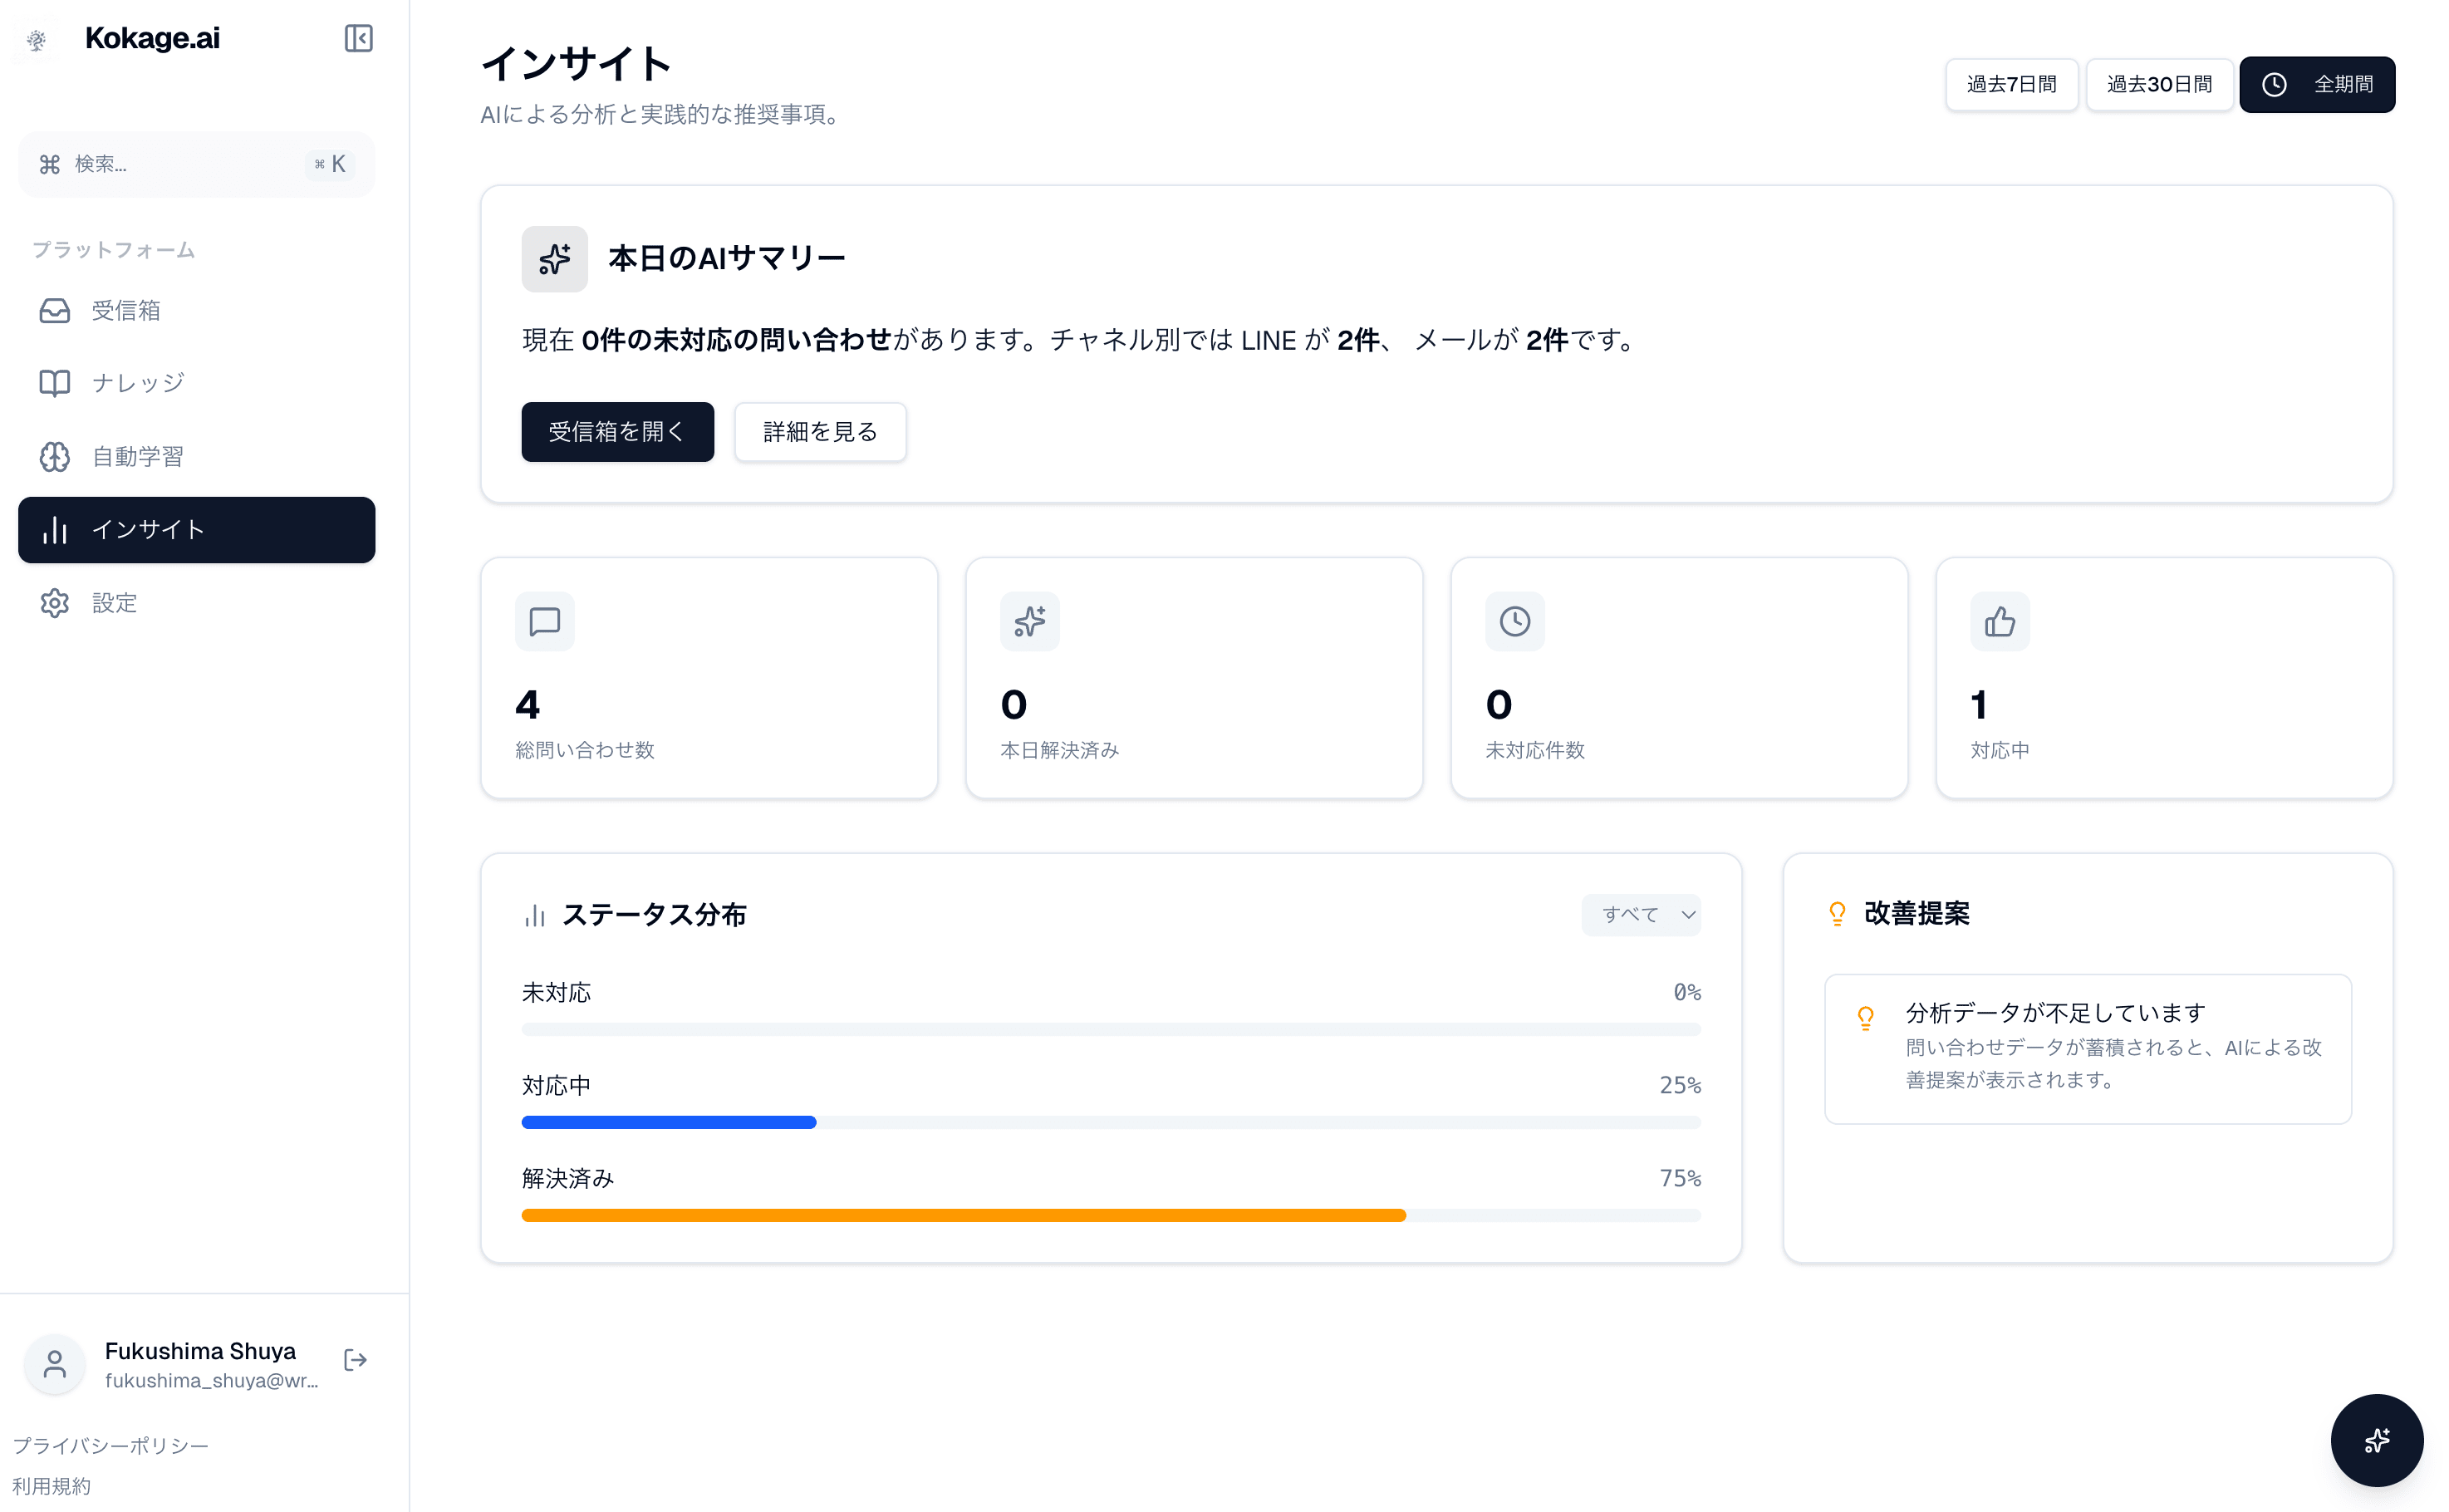Open ナレッジ in the sidebar
Viewport: 2449px width, 1512px height.
click(196, 383)
